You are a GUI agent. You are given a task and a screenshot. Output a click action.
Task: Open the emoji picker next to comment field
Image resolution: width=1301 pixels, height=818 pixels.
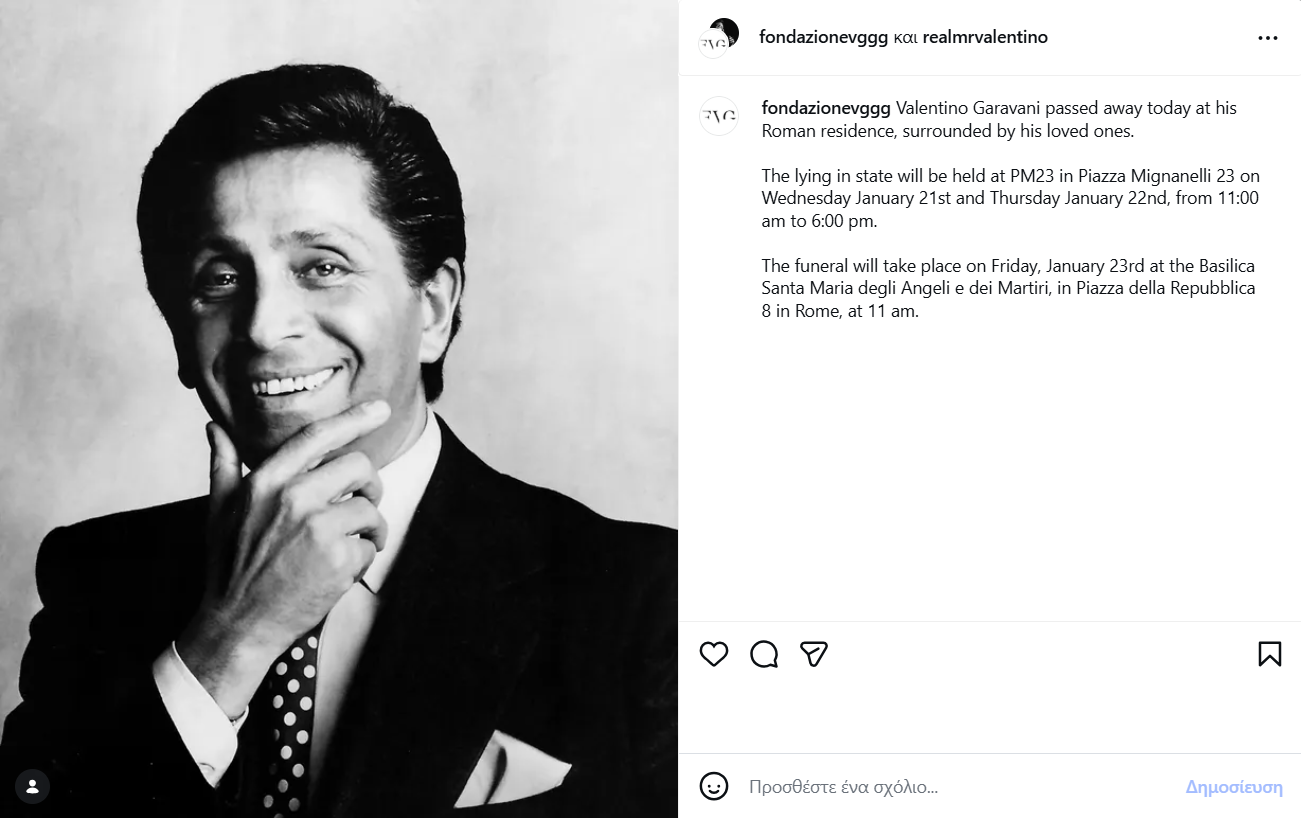point(714,786)
